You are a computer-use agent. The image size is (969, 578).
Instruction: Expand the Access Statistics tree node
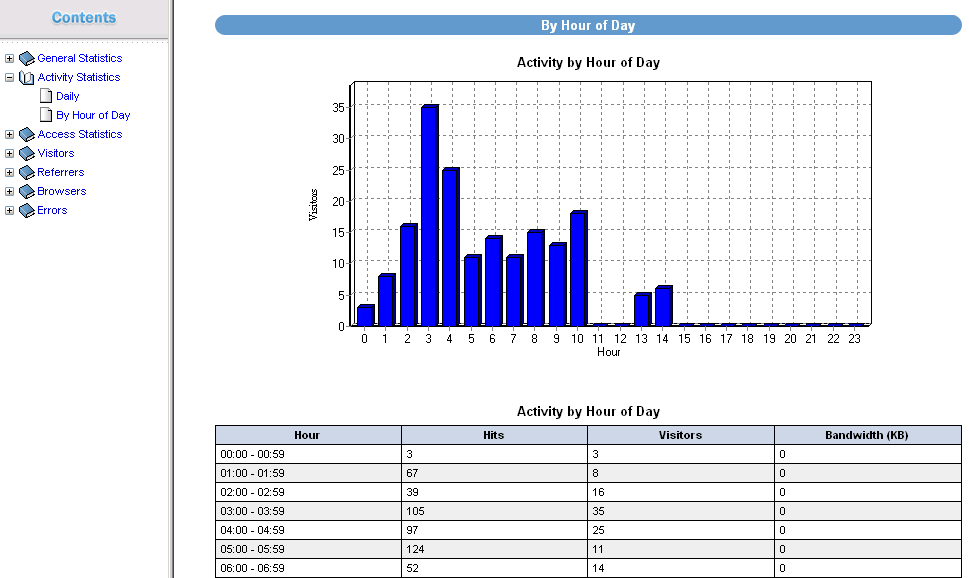point(9,135)
